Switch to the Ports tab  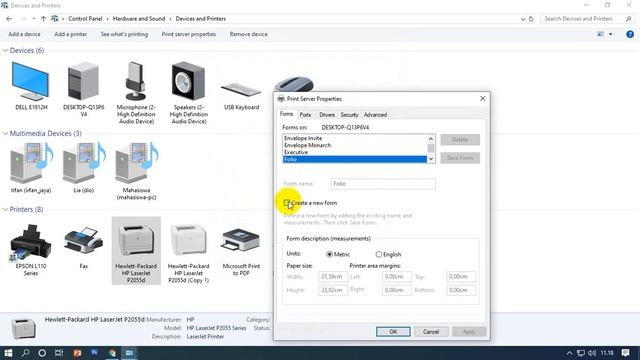[305, 115]
